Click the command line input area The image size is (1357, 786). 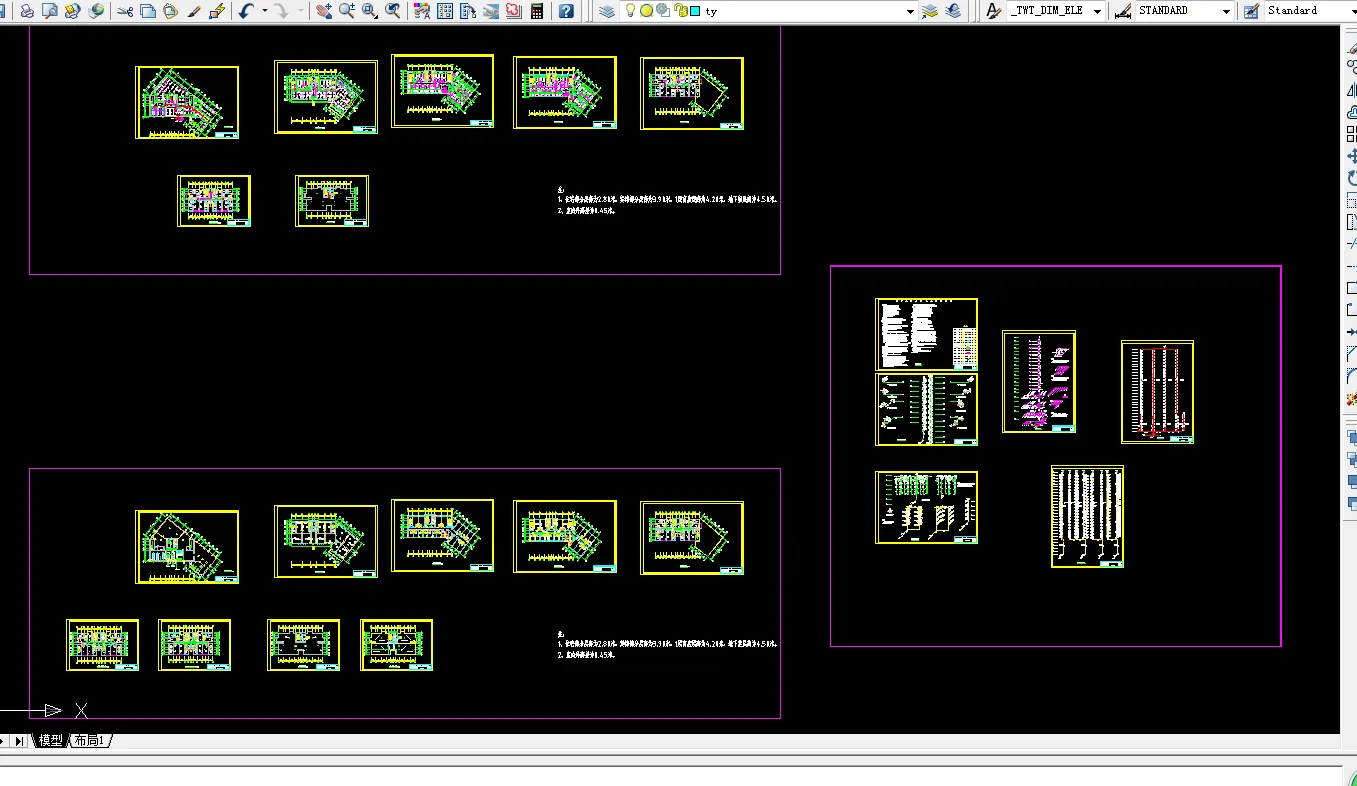[670, 778]
